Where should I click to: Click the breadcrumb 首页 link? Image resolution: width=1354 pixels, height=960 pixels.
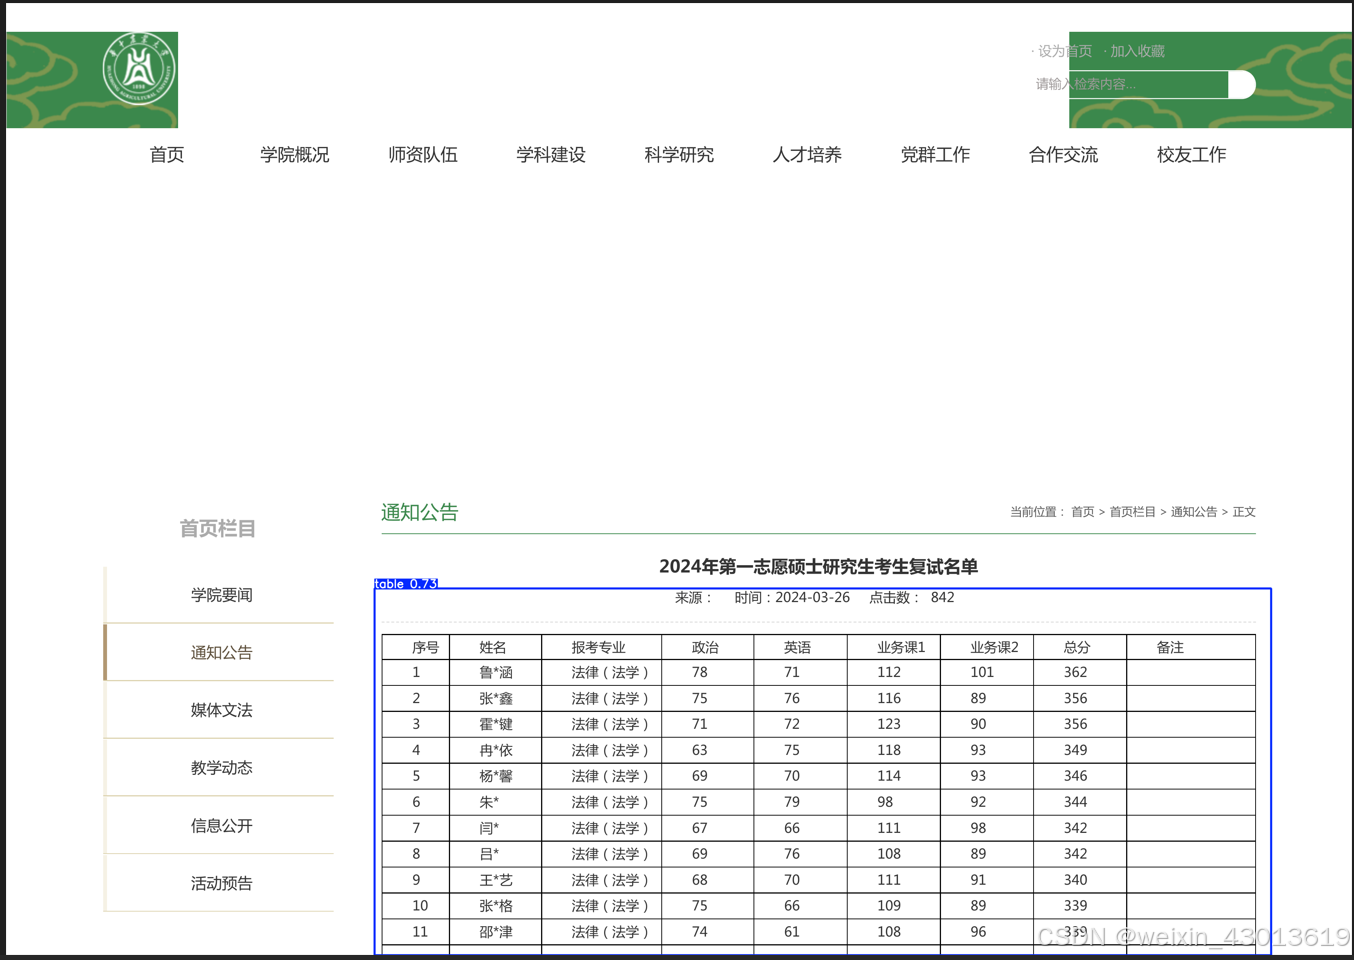click(1083, 512)
